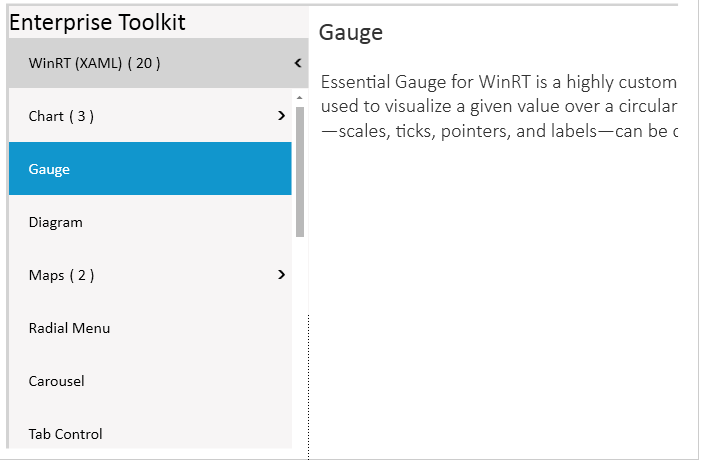
Task: Open the Radial Menu item
Action: (x=70, y=328)
